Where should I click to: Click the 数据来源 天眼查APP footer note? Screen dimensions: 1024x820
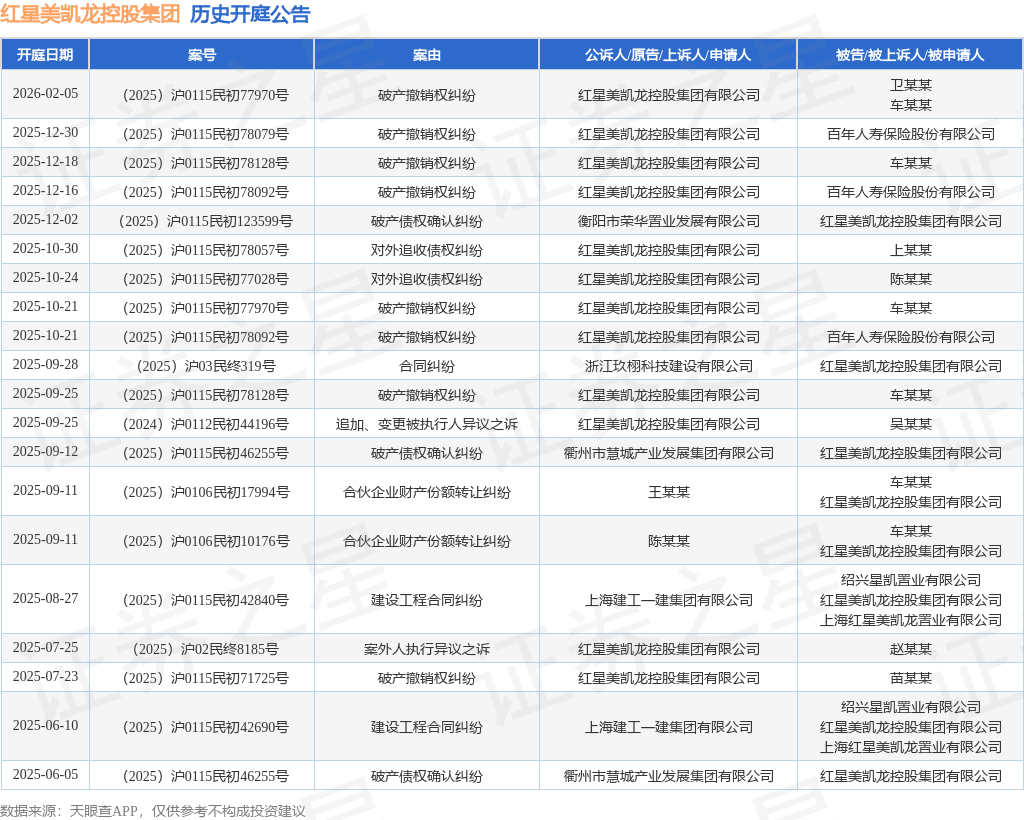(153, 811)
